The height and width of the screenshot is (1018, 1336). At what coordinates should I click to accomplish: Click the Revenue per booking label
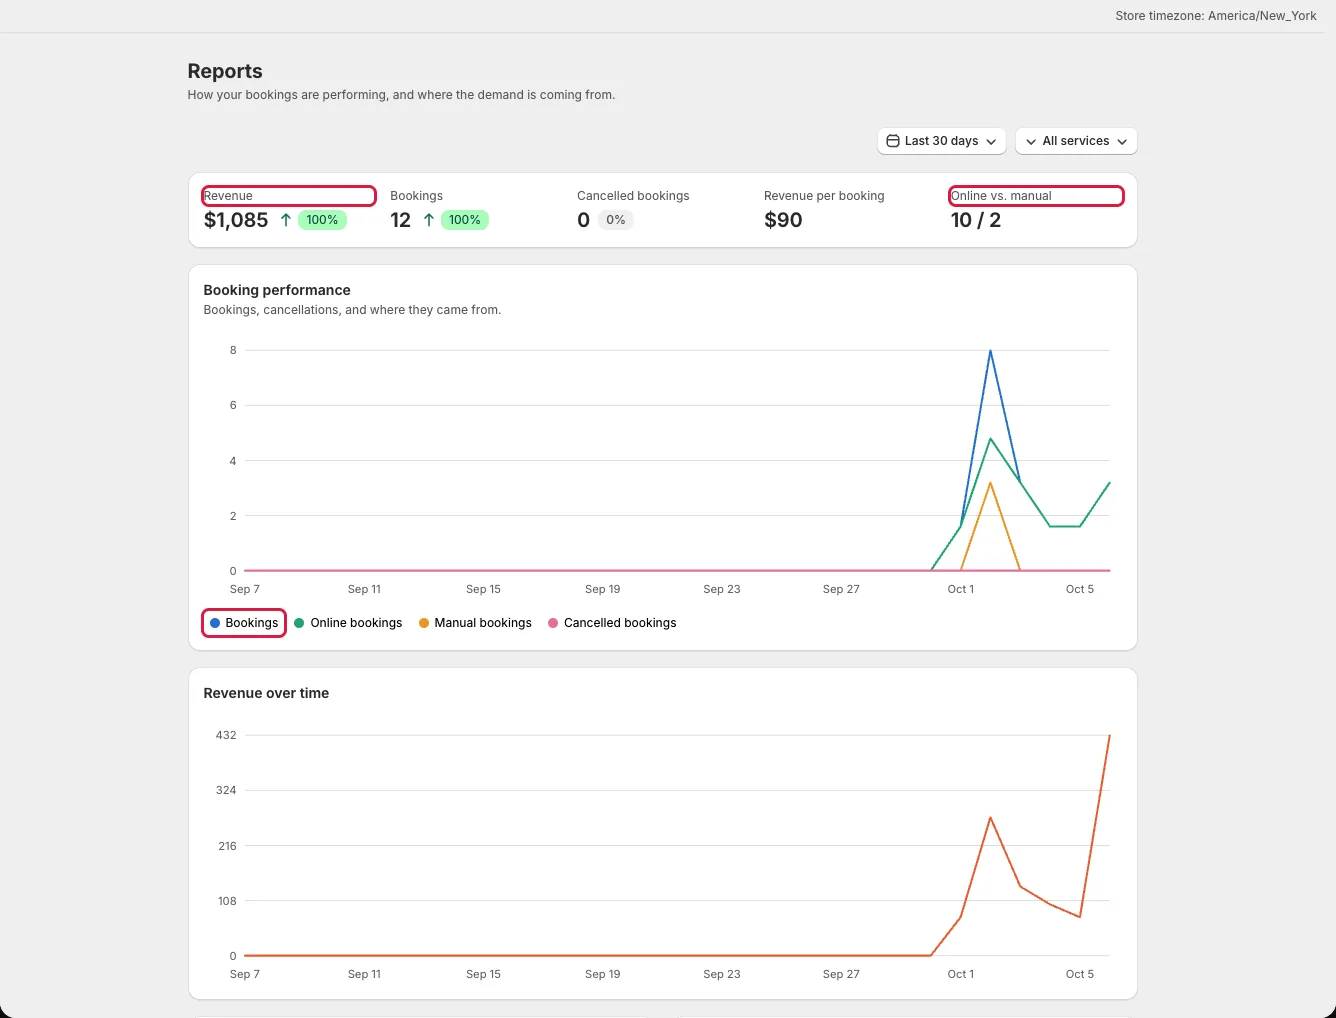coord(824,196)
